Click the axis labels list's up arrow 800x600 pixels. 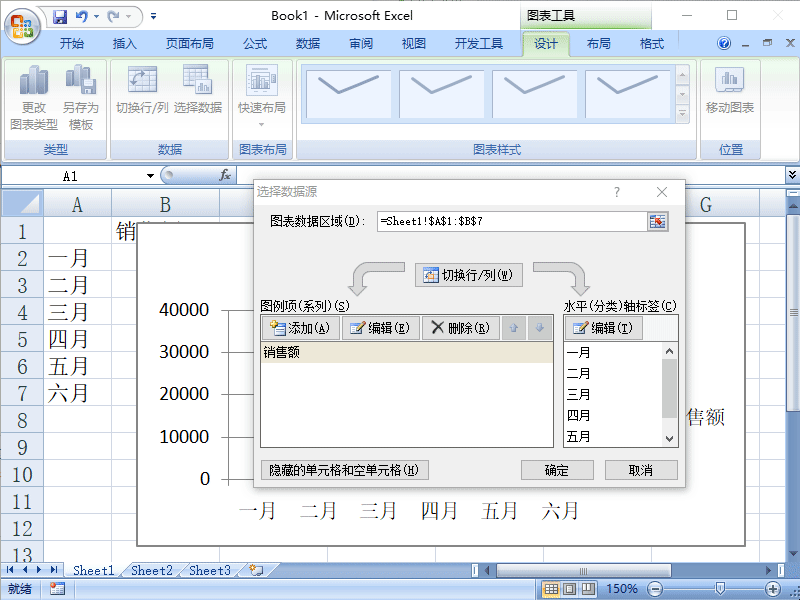[669, 351]
